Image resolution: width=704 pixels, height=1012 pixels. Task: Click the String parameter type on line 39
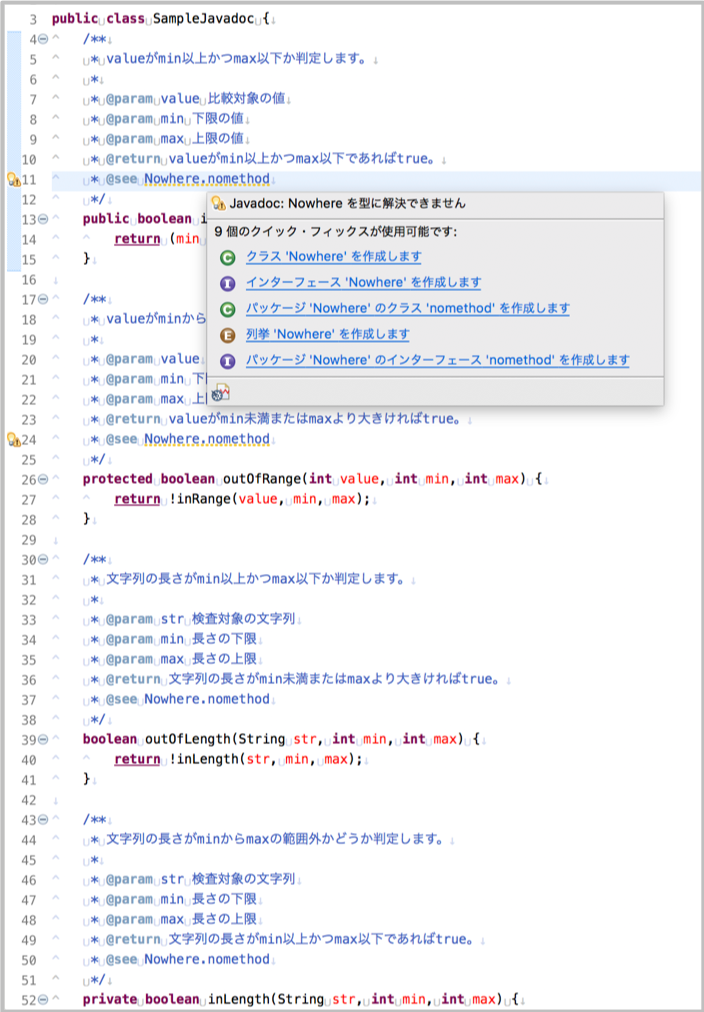(x=262, y=740)
